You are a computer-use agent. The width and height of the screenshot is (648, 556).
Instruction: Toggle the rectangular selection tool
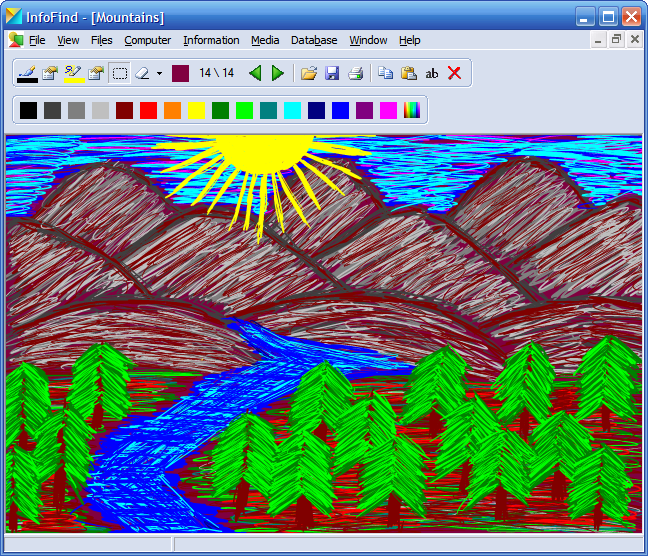pyautogui.click(x=120, y=74)
